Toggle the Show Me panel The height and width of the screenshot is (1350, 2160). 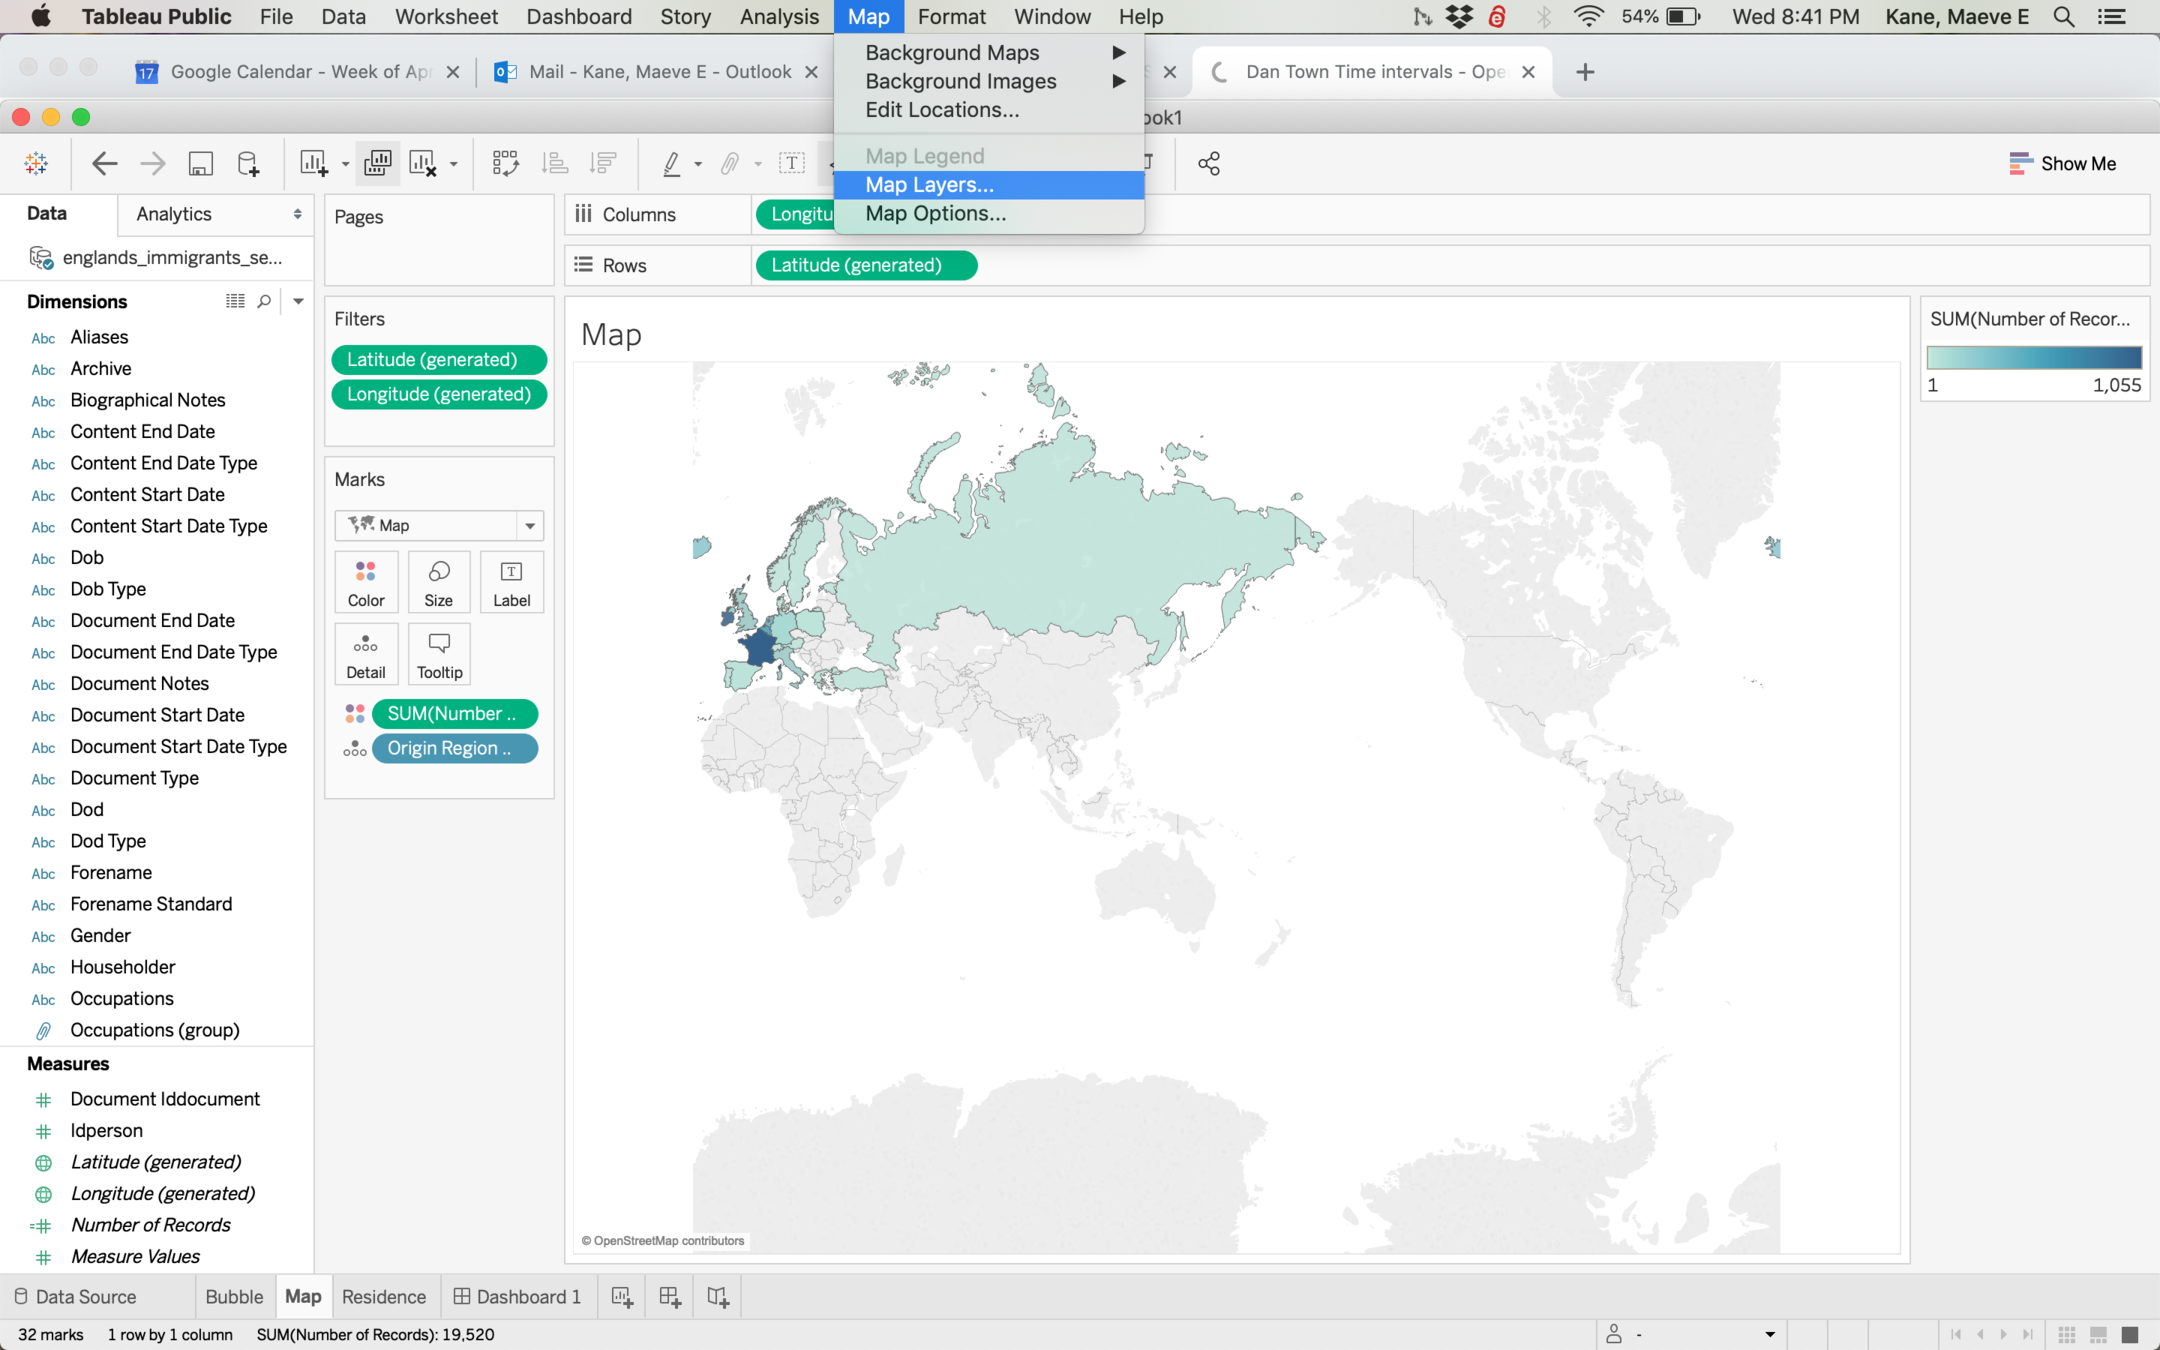pos(2062,163)
